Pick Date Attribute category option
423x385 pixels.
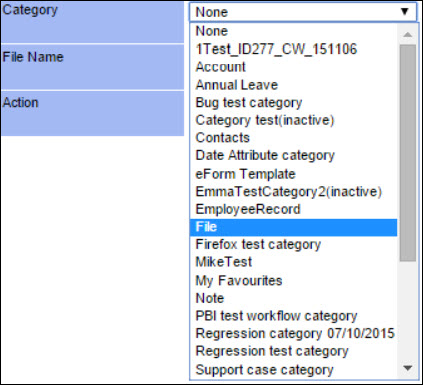[x=294, y=156]
